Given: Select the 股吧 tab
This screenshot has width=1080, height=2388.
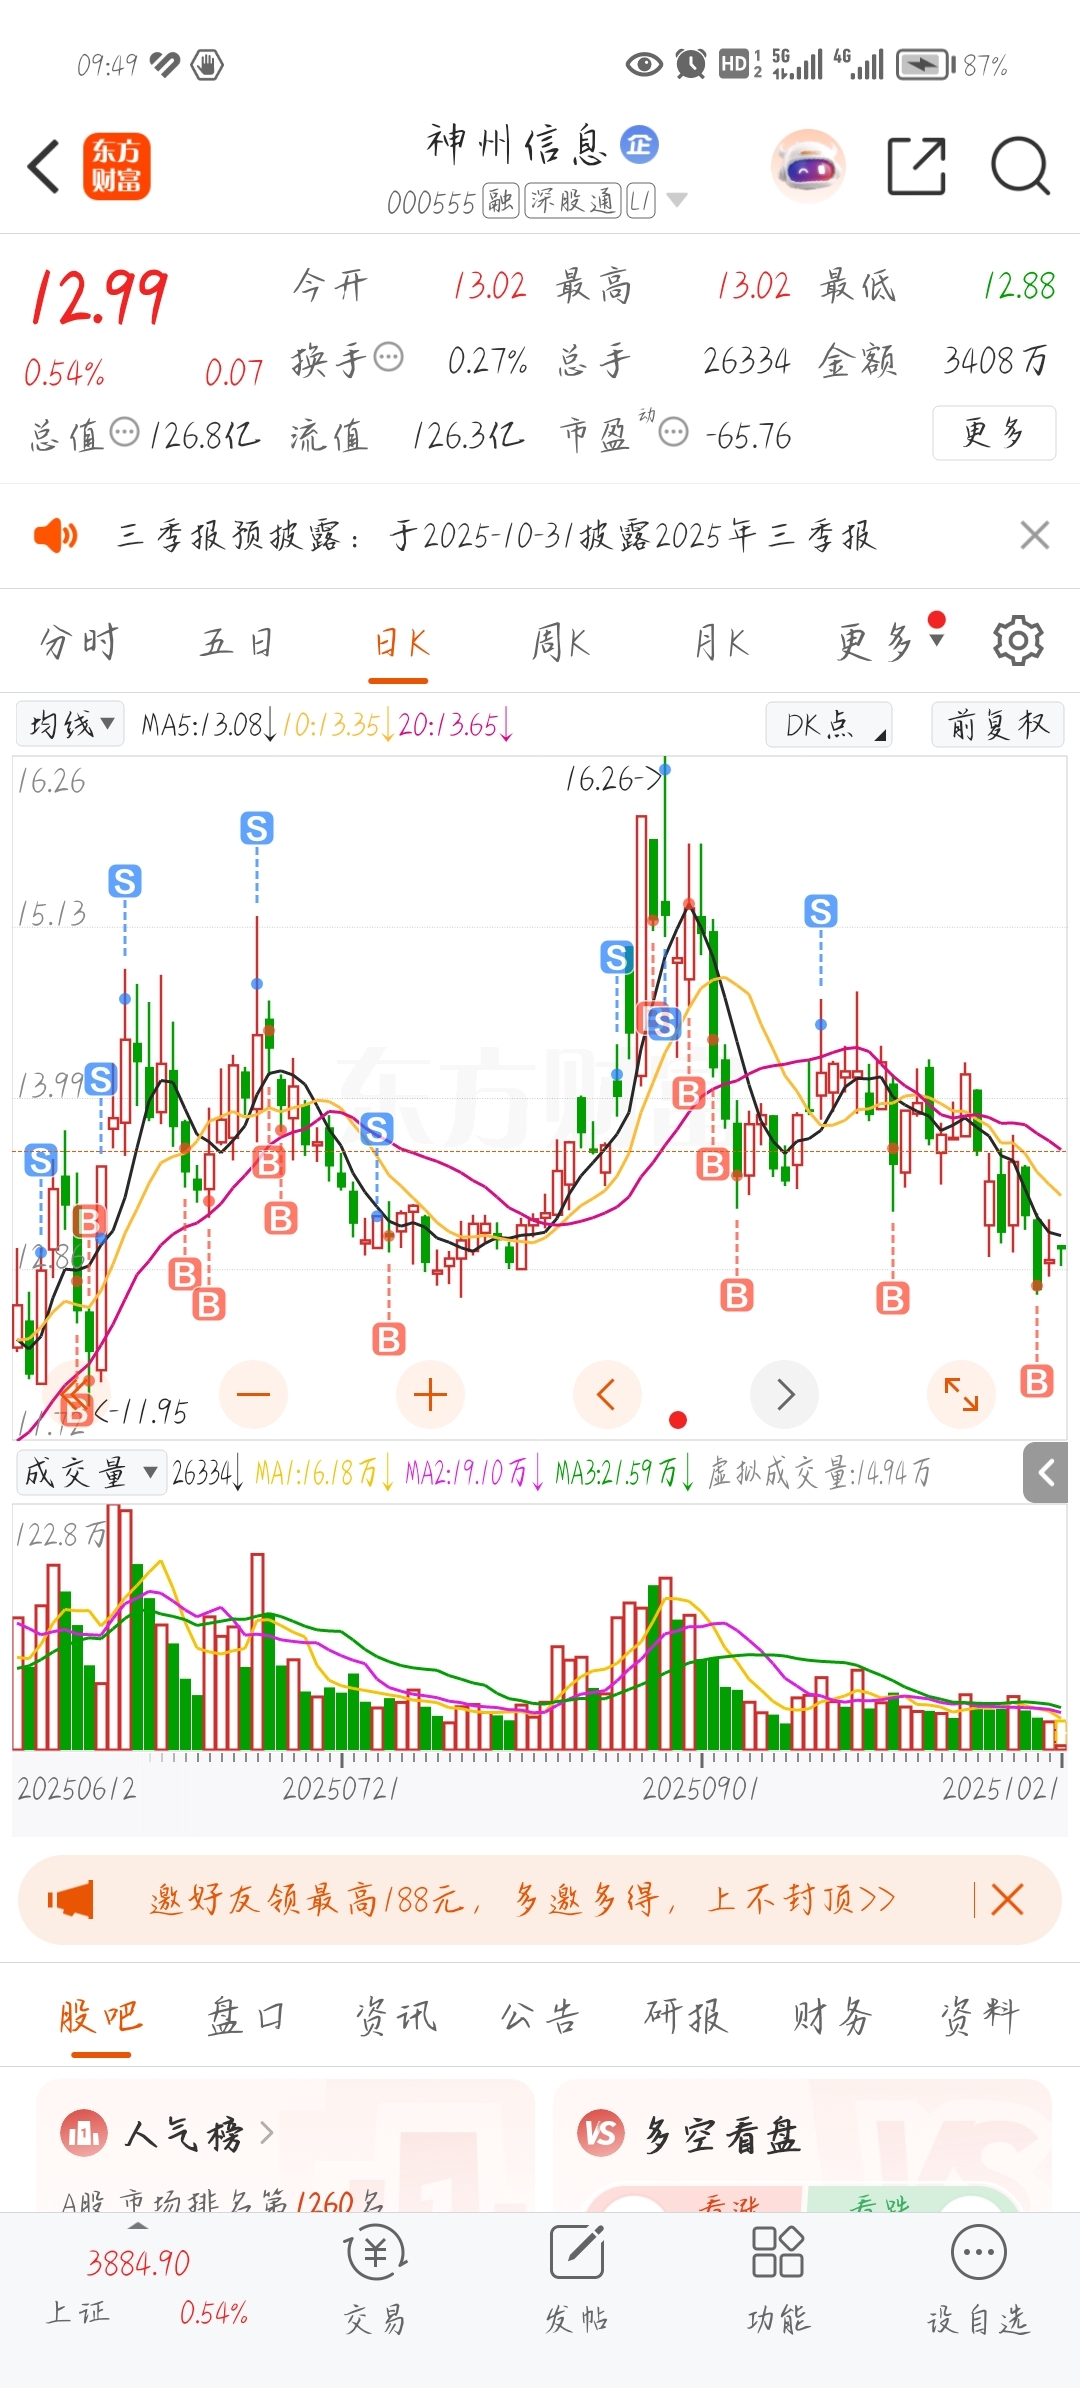Looking at the screenshot, I should 100,2015.
